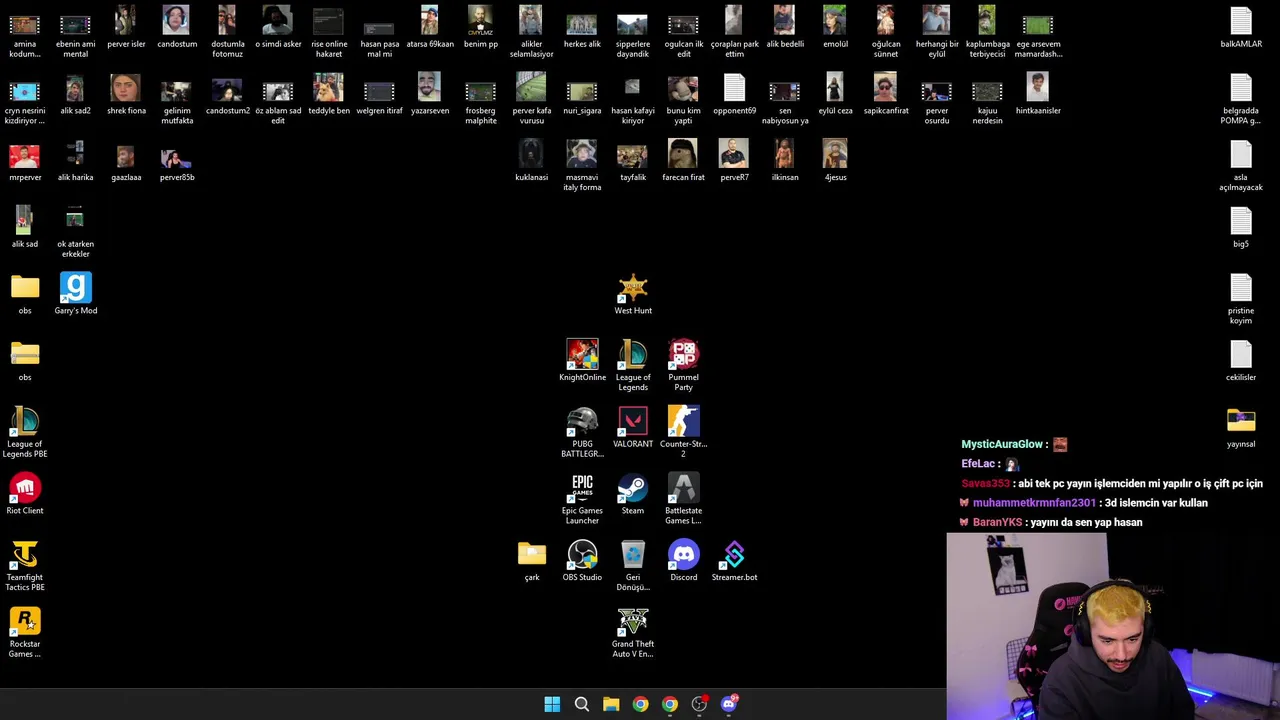Image resolution: width=1280 pixels, height=720 pixels.
Task: Select the tayfalik image file
Action: (x=633, y=161)
